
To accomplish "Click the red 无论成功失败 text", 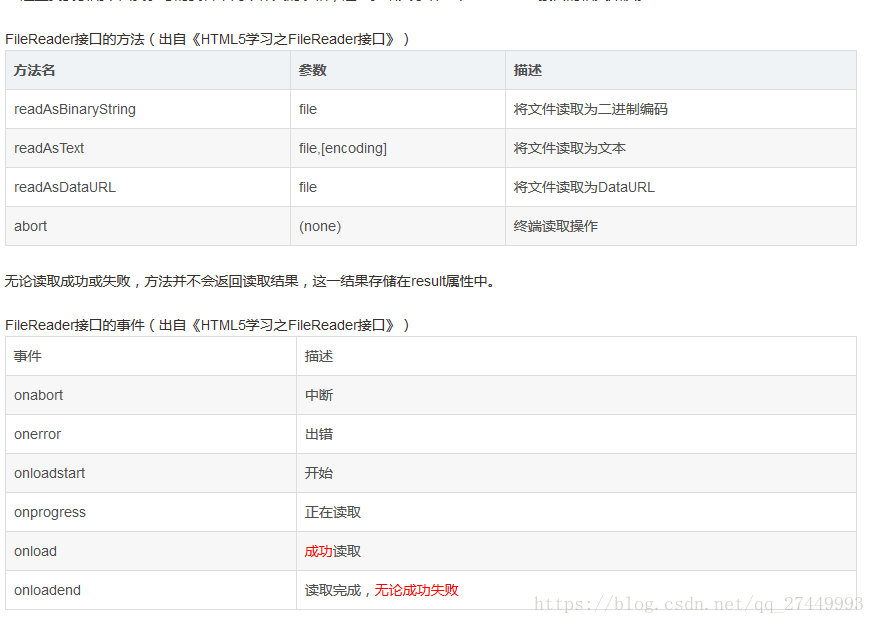I will pos(416,590).
